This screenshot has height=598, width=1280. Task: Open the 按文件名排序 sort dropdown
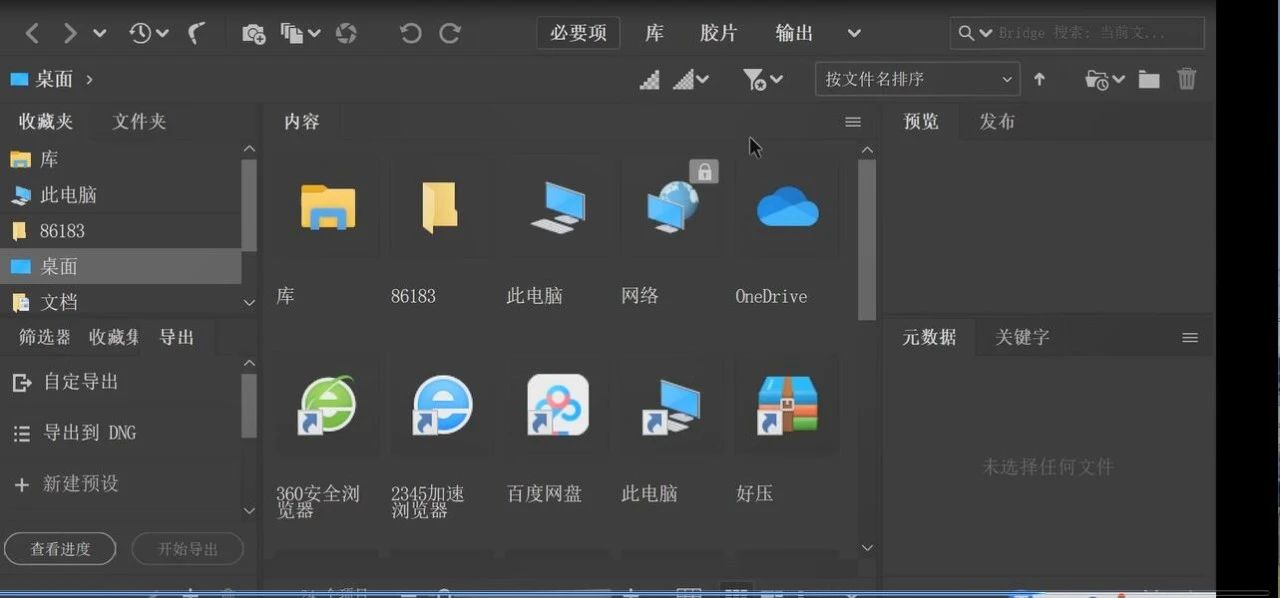point(917,79)
